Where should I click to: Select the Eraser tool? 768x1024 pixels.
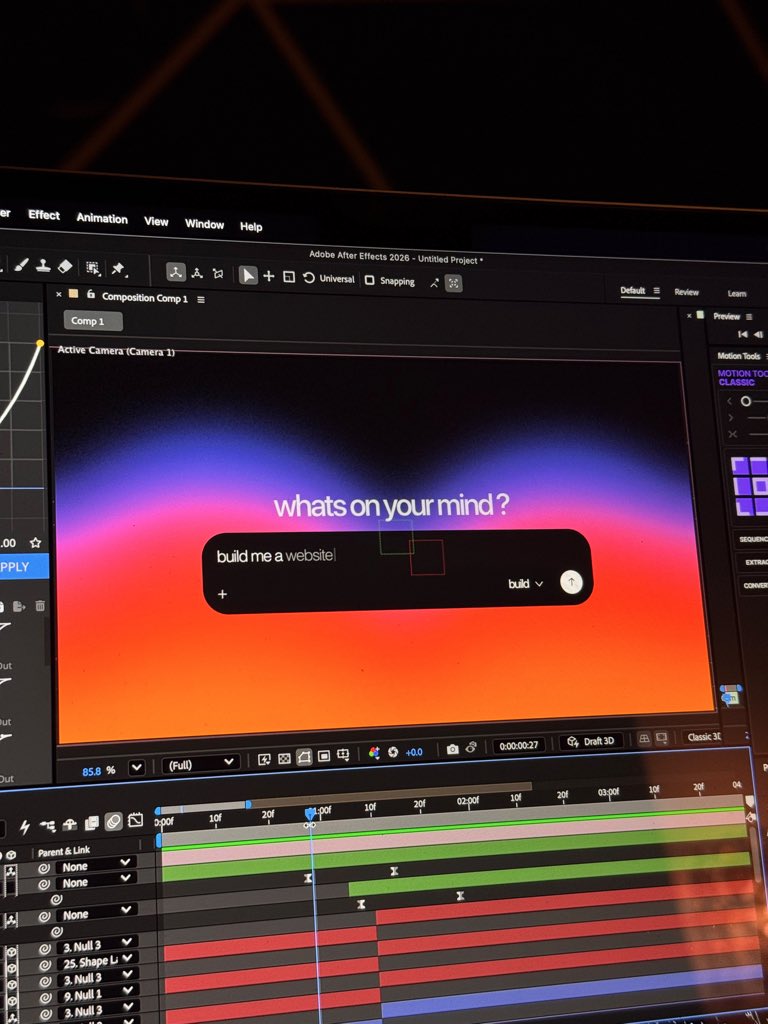click(x=65, y=266)
